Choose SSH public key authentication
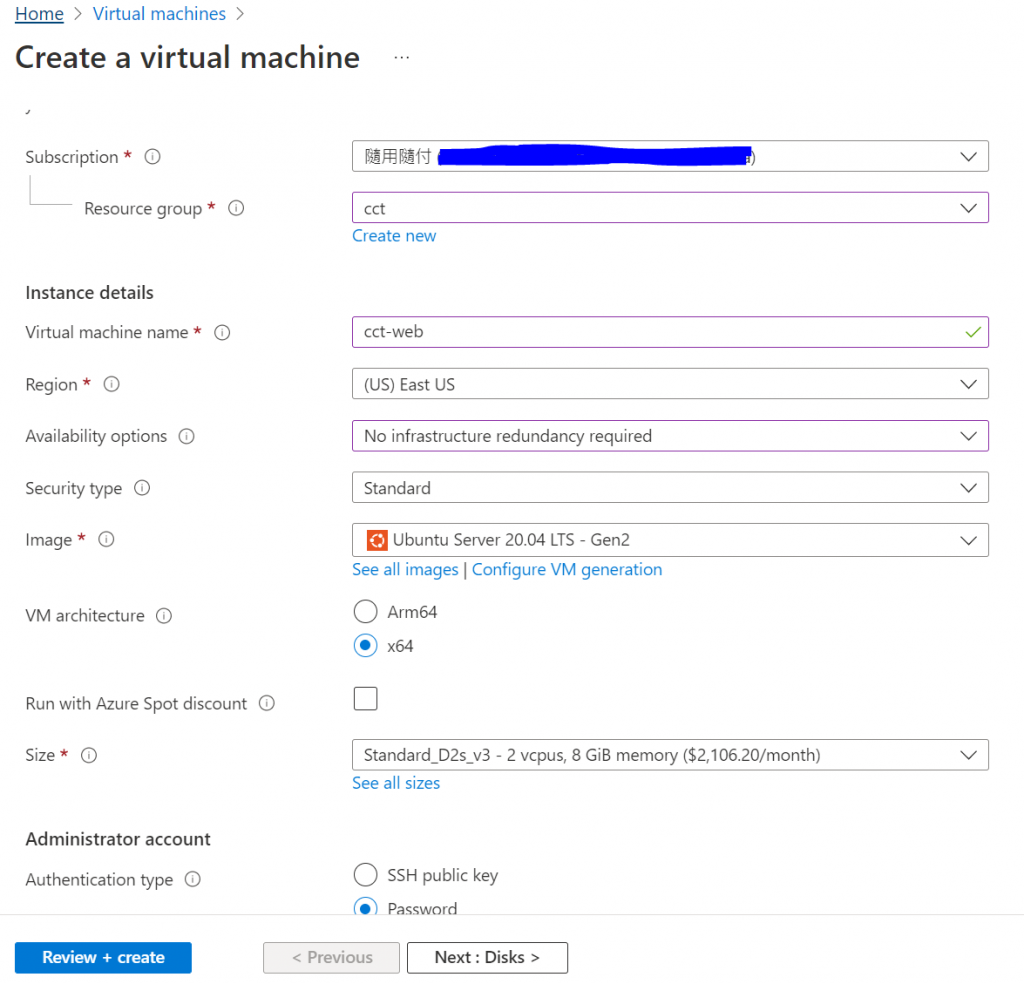This screenshot has height=984, width=1024. click(x=366, y=875)
